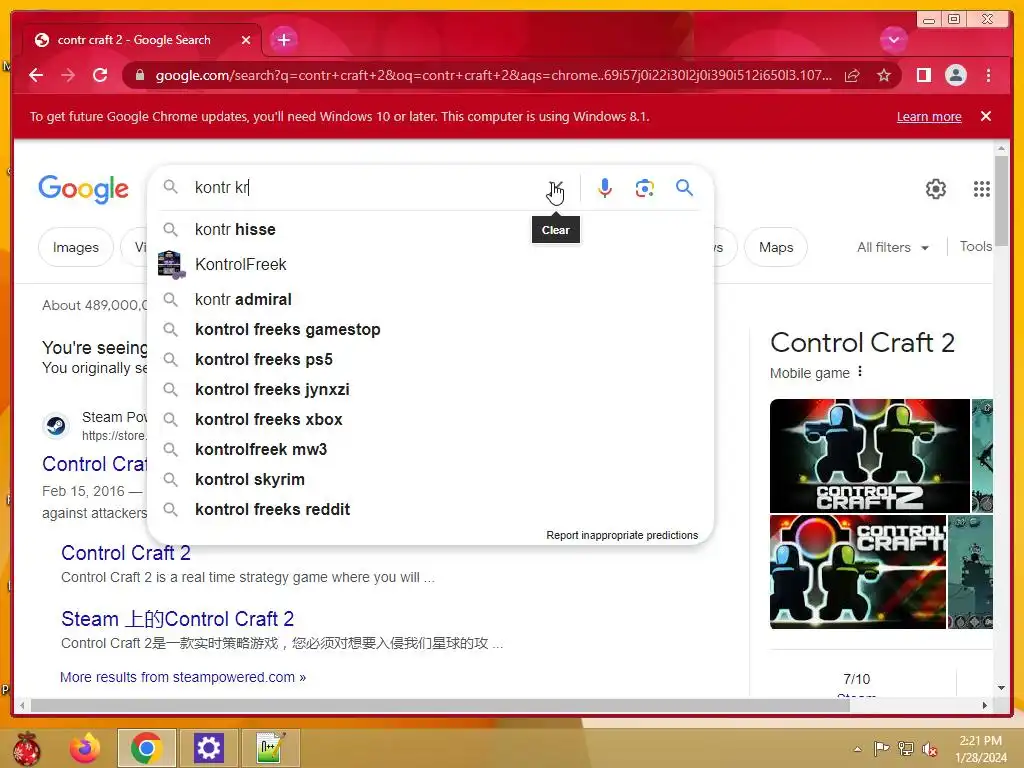Select the KontrolFreek suggestion

(x=431, y=264)
